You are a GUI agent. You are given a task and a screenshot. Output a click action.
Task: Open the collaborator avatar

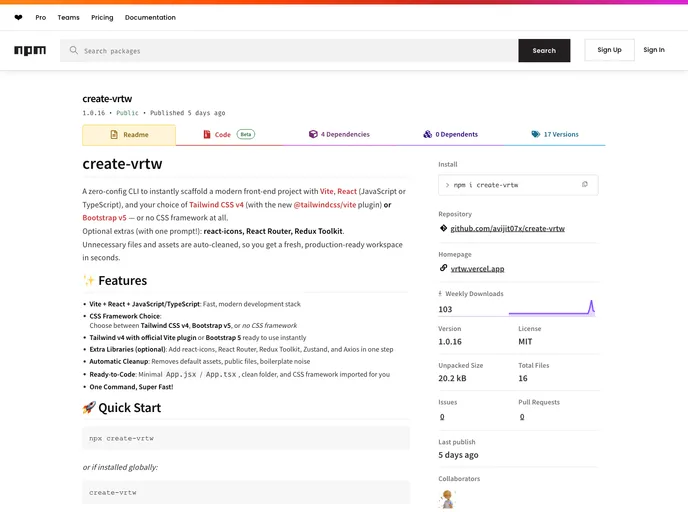click(x=447, y=499)
